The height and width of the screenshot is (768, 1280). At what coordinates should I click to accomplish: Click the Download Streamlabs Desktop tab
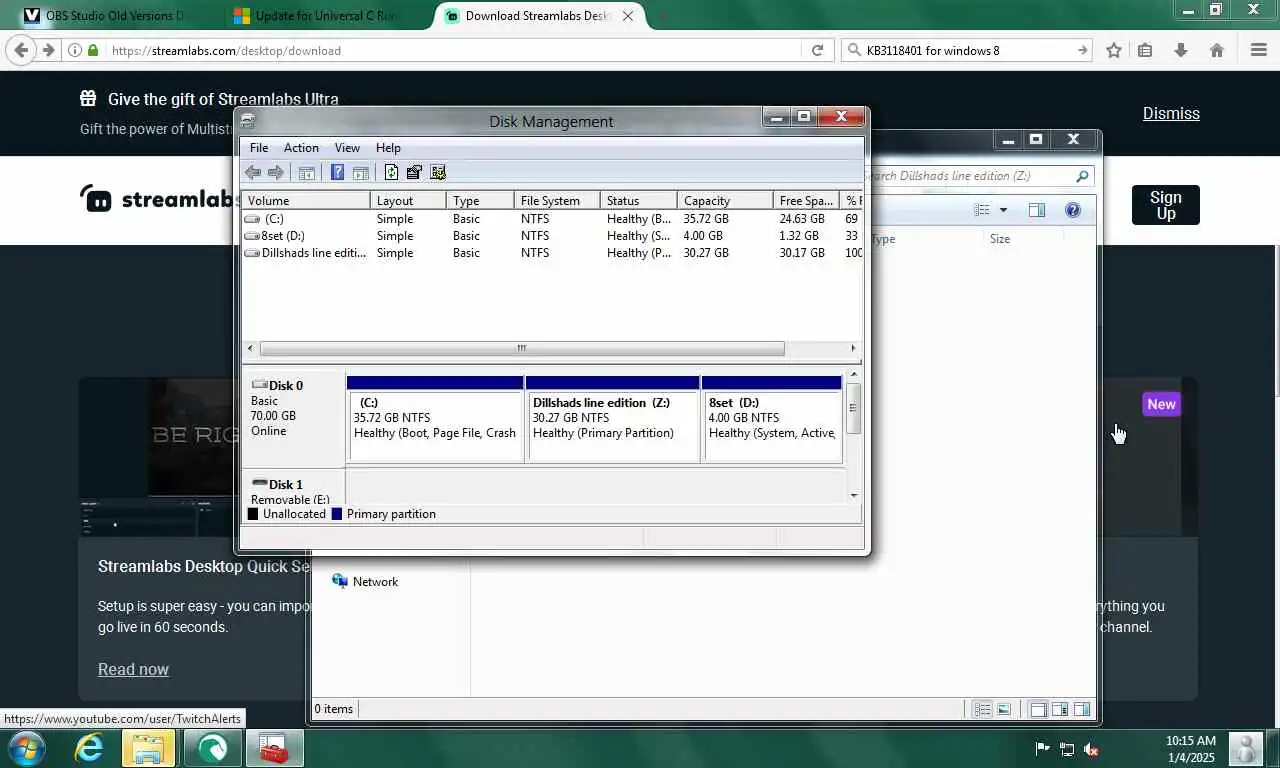(540, 15)
